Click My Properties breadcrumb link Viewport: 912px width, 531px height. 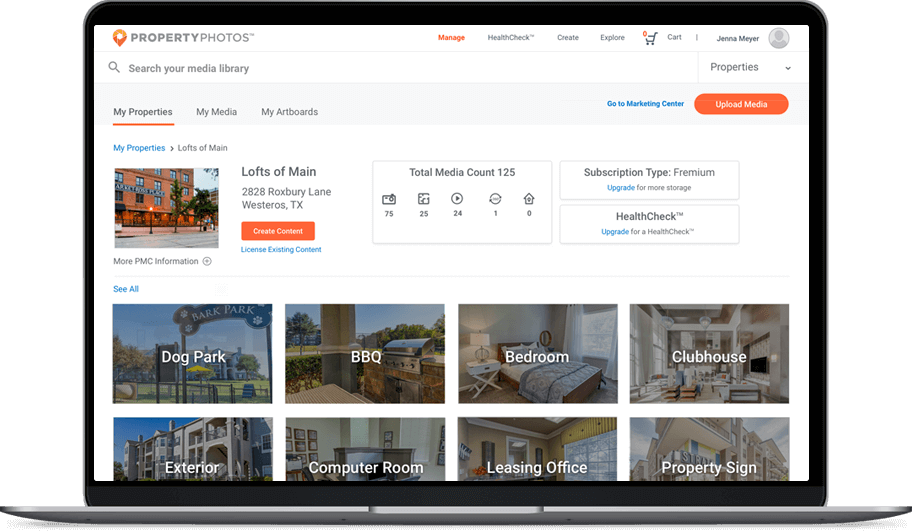[x=139, y=148]
